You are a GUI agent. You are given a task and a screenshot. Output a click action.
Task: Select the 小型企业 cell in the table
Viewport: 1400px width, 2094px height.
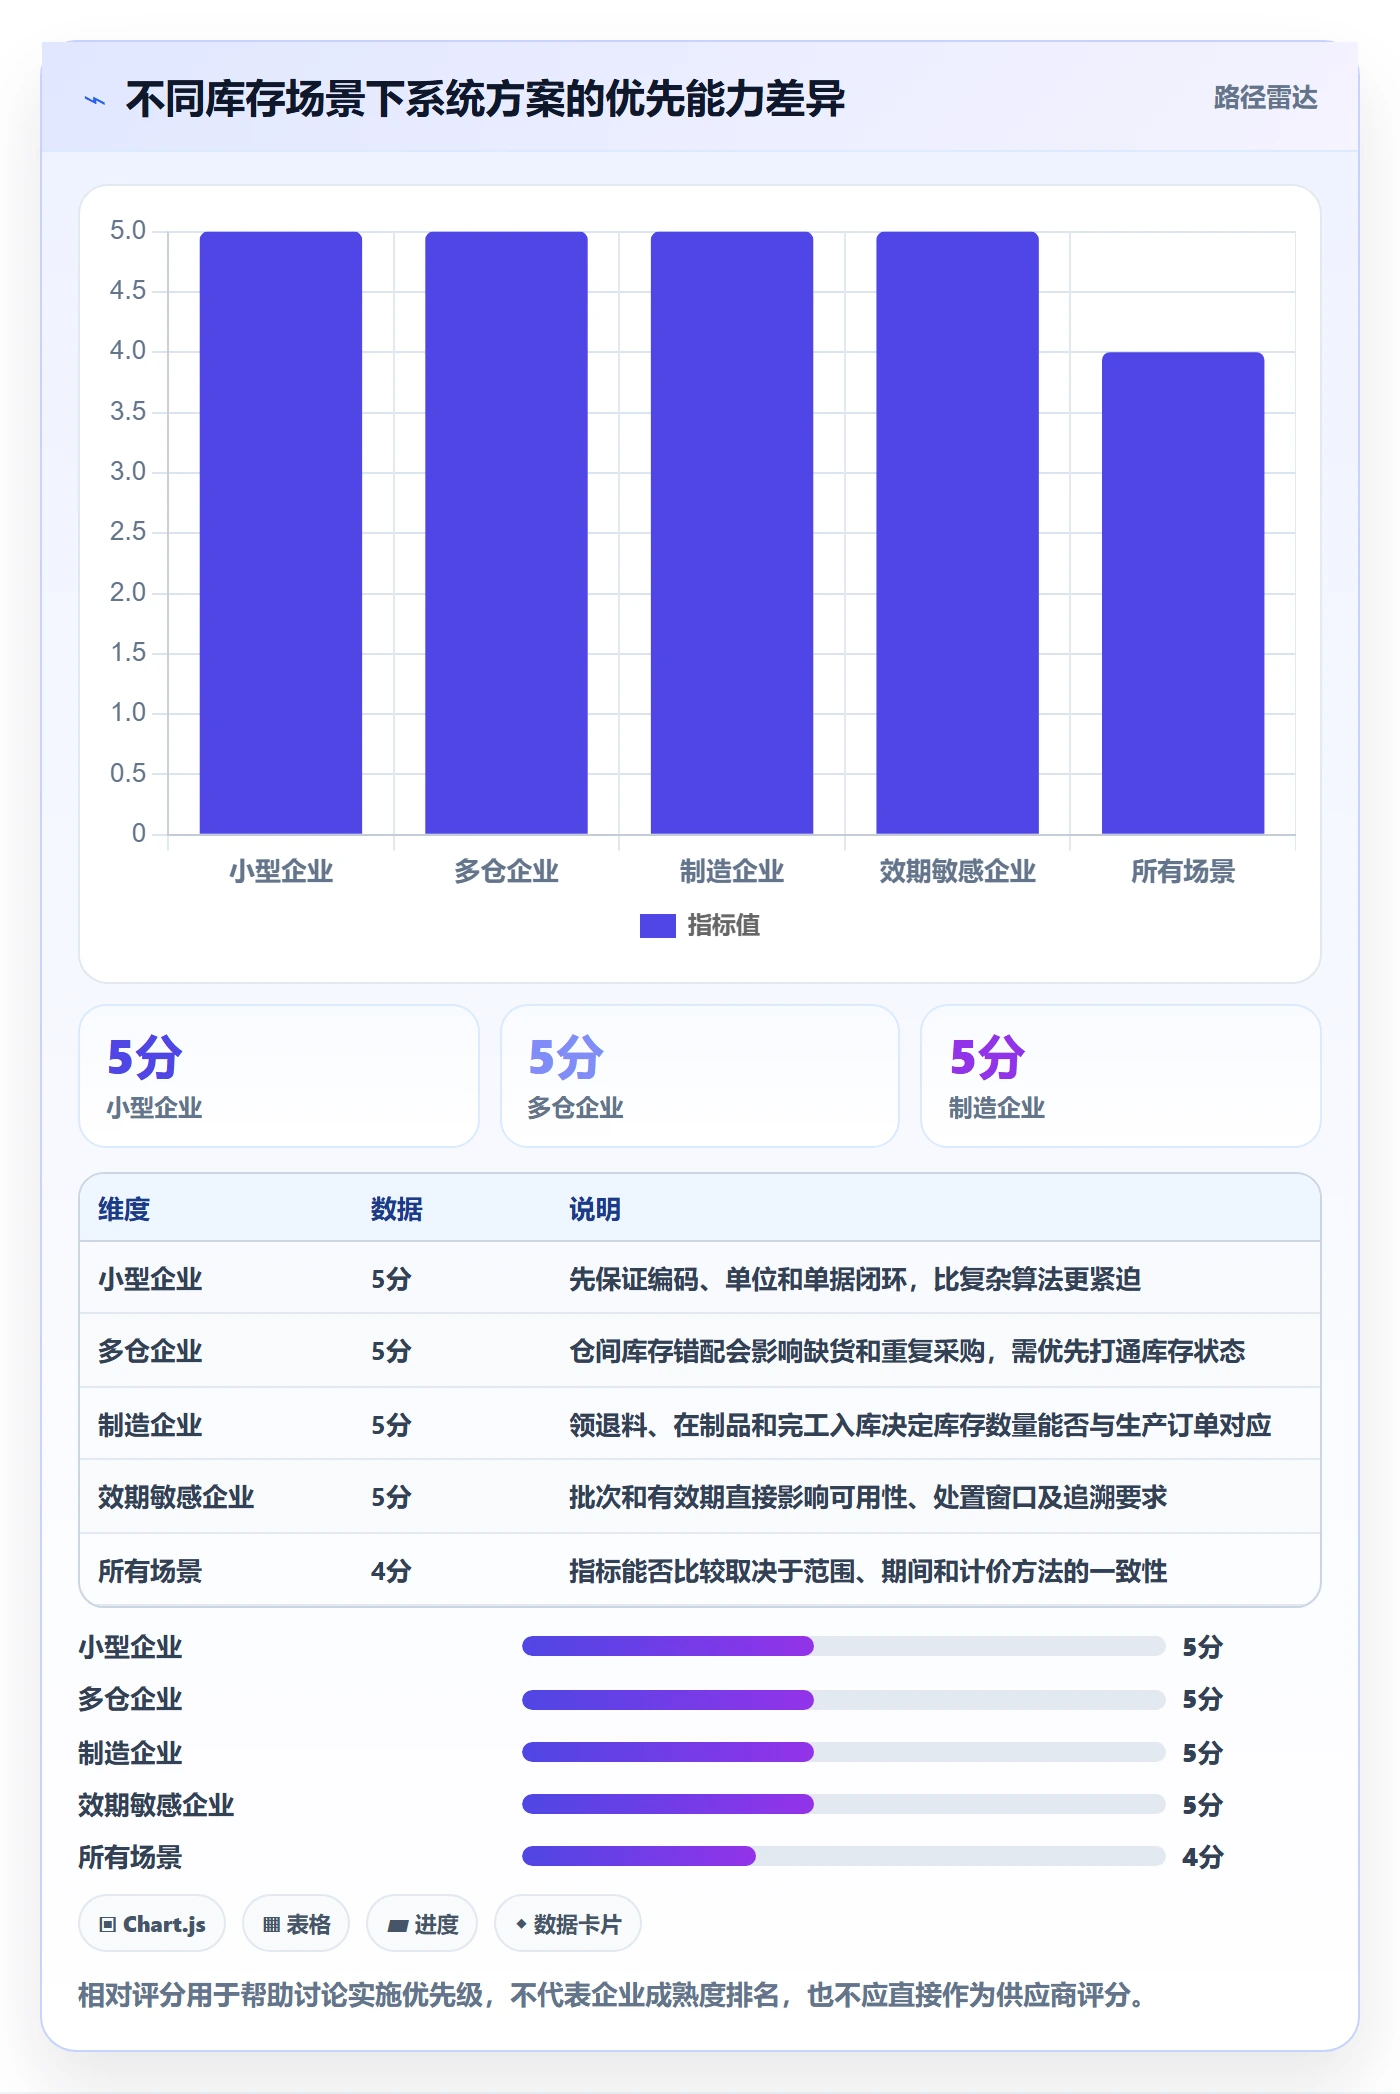150,1280
